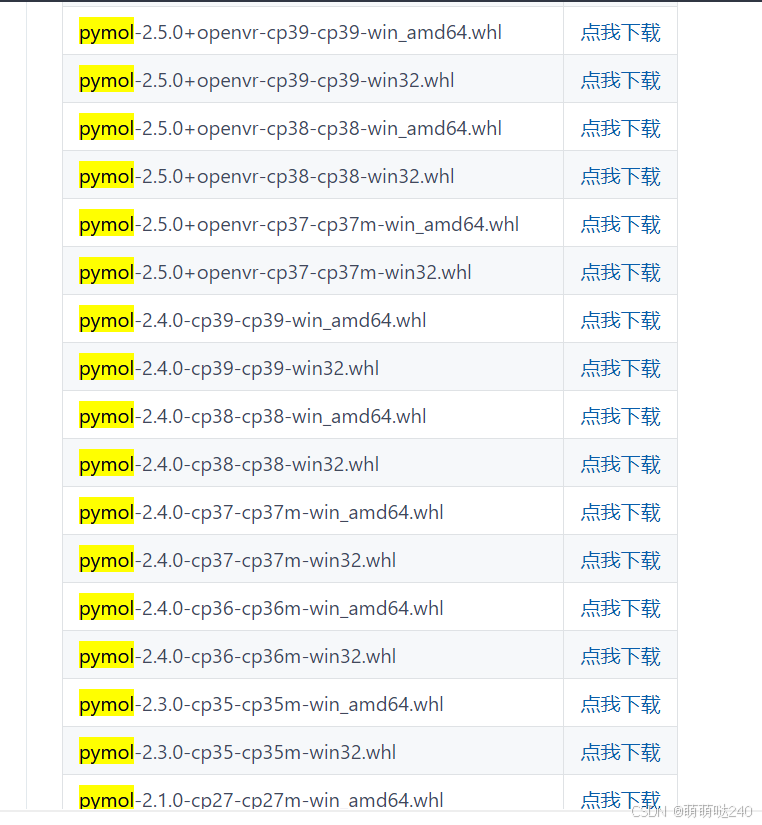Viewport: 762px width, 825px height.
Task: Download pymol-2.4.0-cp39-cp39-win32.whl via its 点我下载 link
Action: click(620, 368)
